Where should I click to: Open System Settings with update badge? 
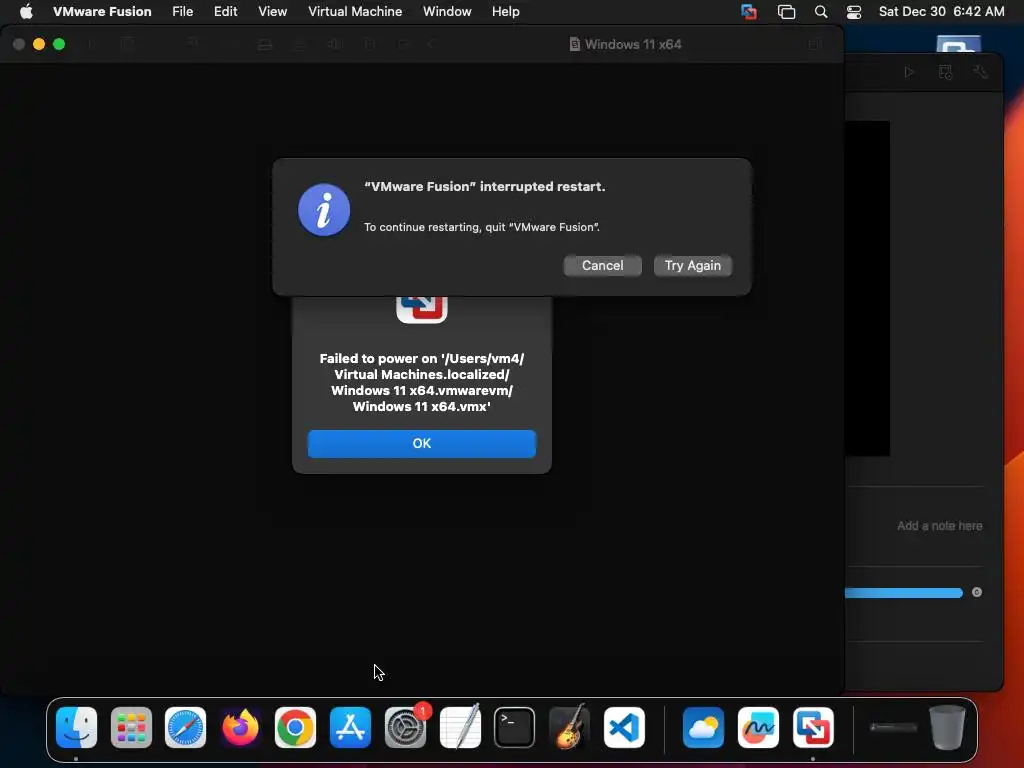(406, 727)
